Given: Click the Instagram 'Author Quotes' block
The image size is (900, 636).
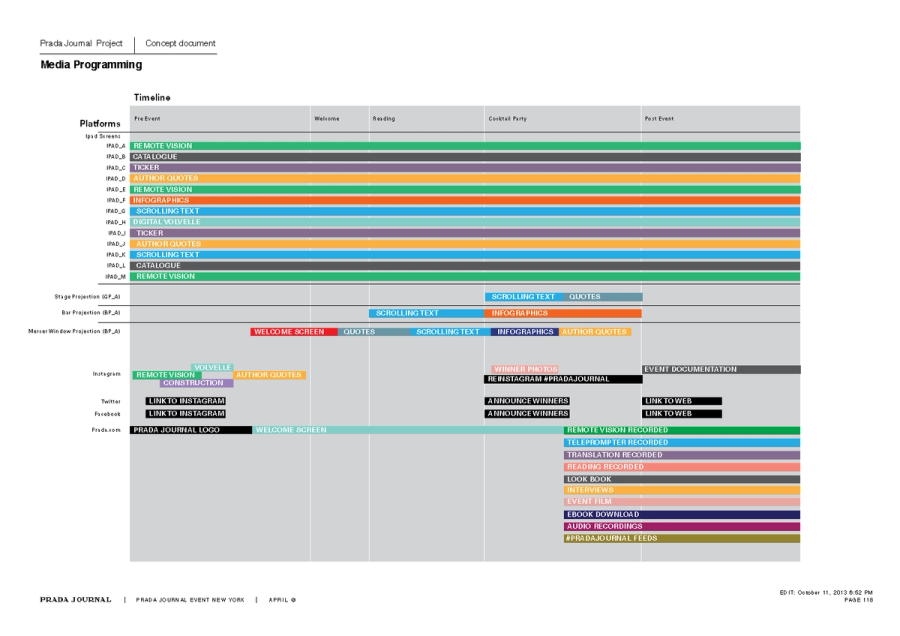Looking at the screenshot, I should tap(269, 375).
